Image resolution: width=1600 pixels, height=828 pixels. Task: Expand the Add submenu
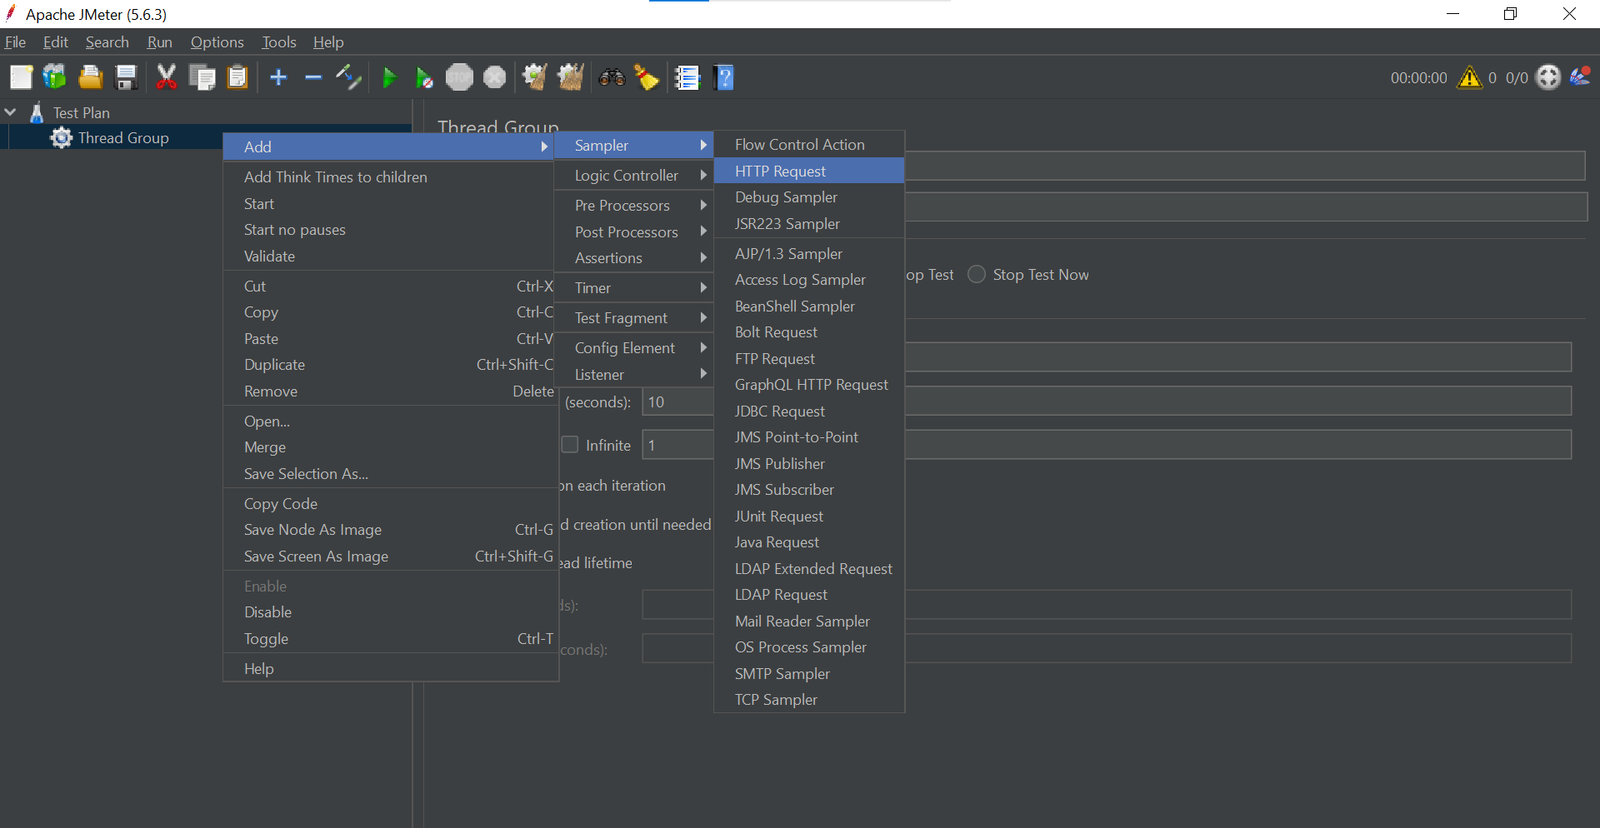pos(390,146)
